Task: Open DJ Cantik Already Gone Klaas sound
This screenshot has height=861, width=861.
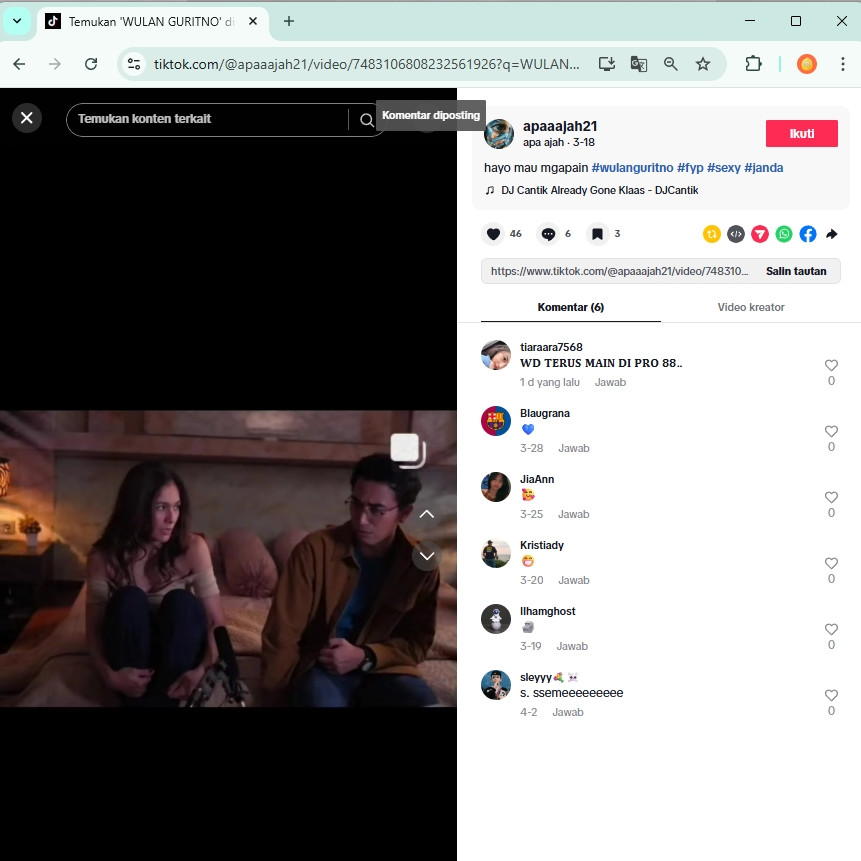Action: (591, 191)
